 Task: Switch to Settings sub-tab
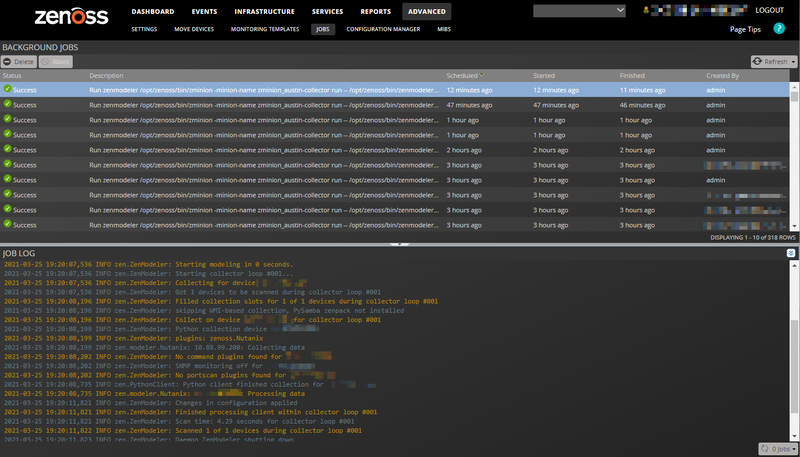(x=144, y=29)
